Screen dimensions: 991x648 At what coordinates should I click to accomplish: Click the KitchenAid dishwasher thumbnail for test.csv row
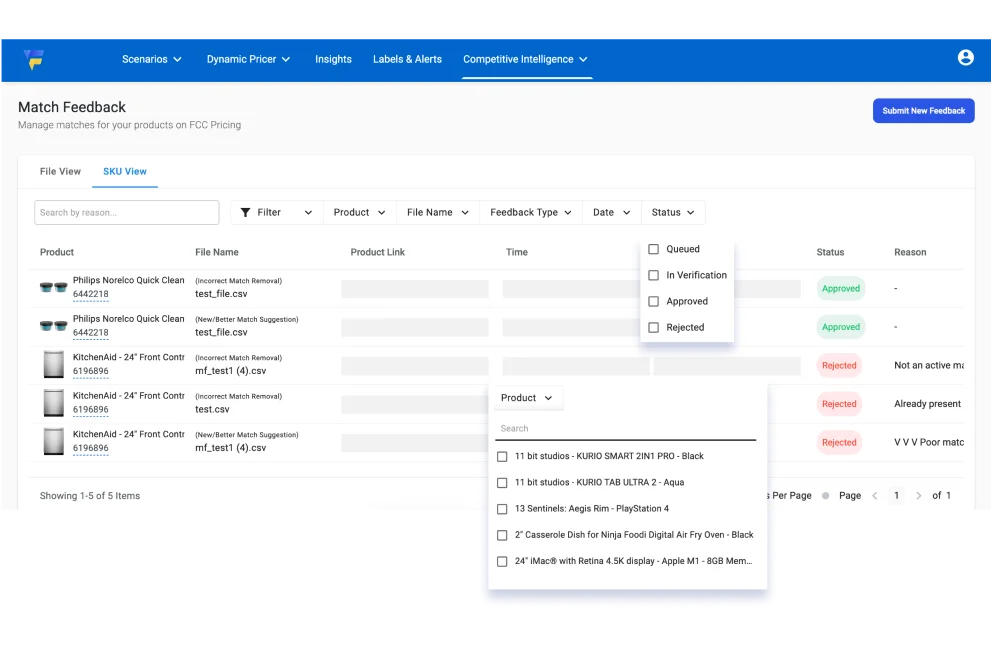pos(54,403)
